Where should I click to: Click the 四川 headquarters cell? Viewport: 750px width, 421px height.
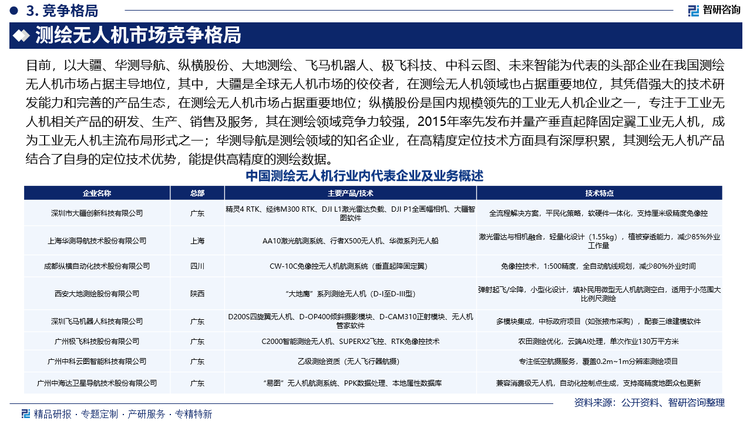point(197,266)
